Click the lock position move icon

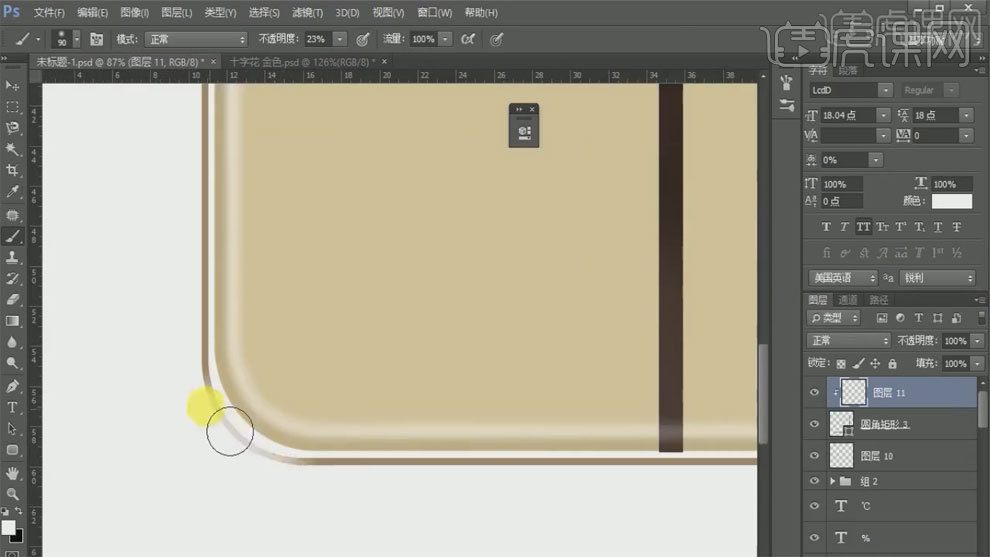pos(875,364)
